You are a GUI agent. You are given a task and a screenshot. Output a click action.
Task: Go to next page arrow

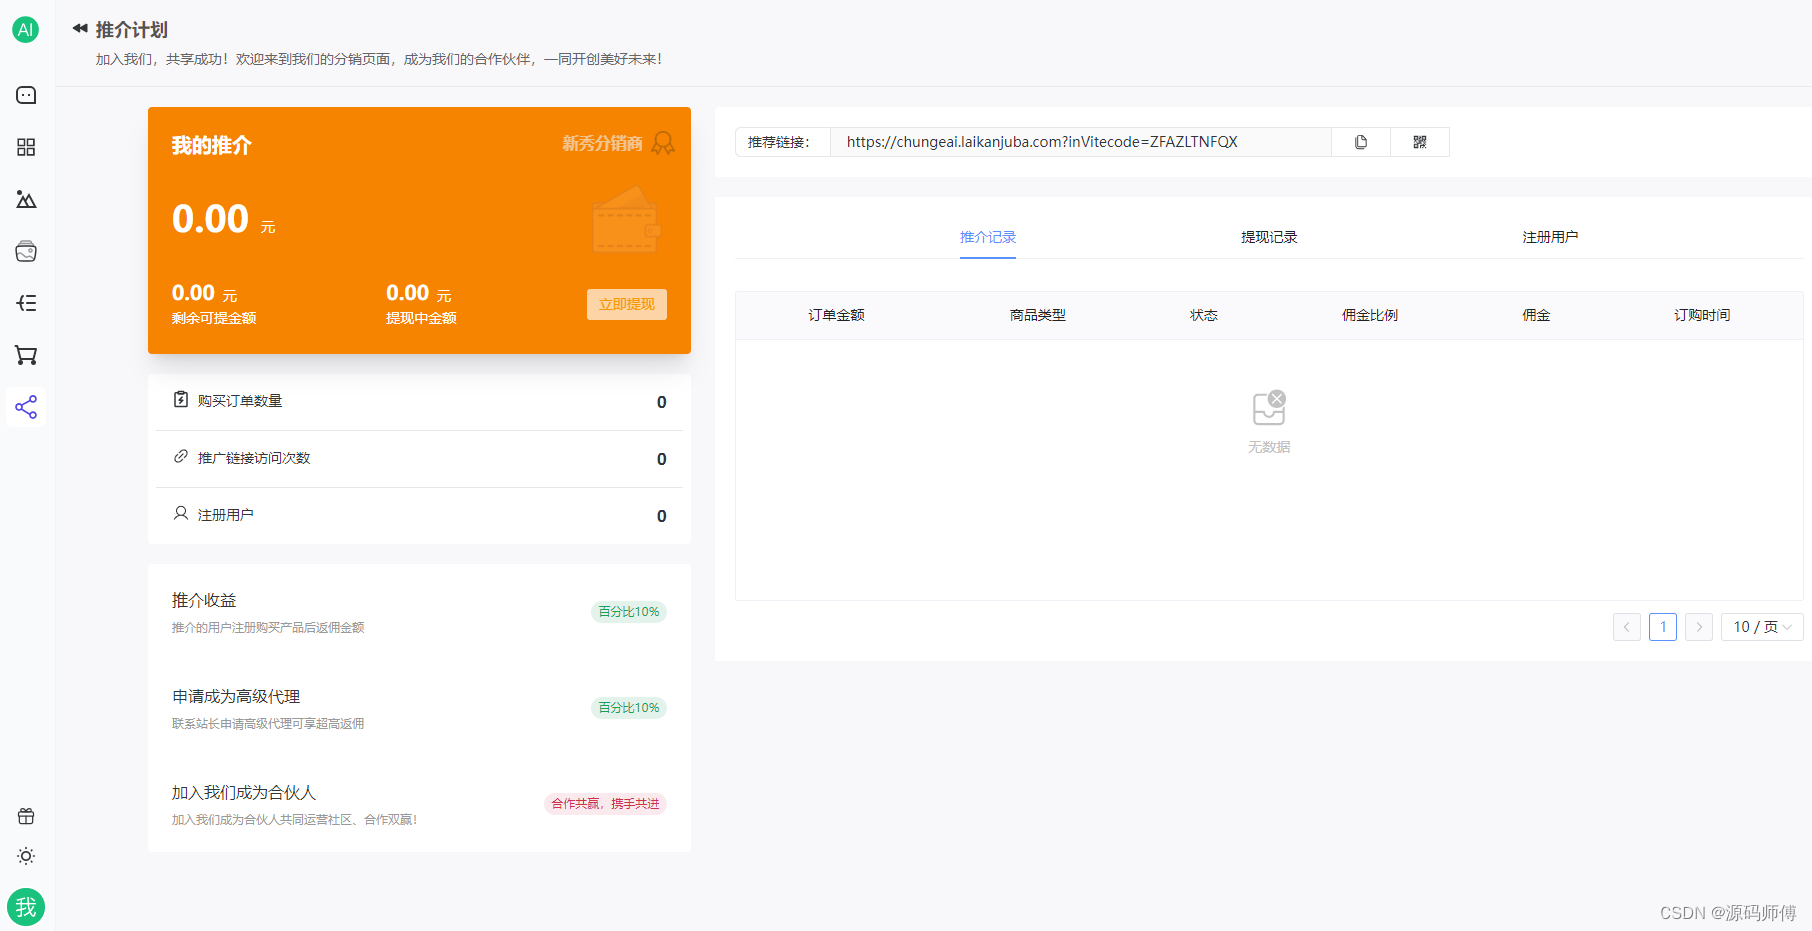[1699, 627]
